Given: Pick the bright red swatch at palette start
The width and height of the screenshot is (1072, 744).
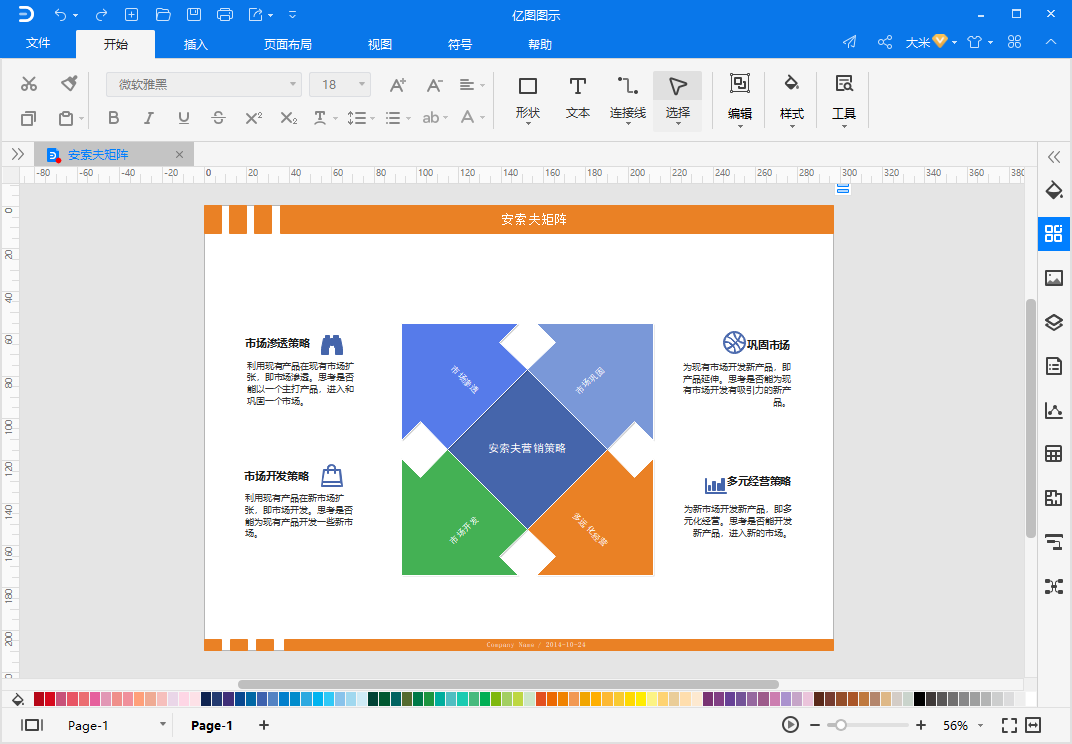Looking at the screenshot, I should (50, 699).
